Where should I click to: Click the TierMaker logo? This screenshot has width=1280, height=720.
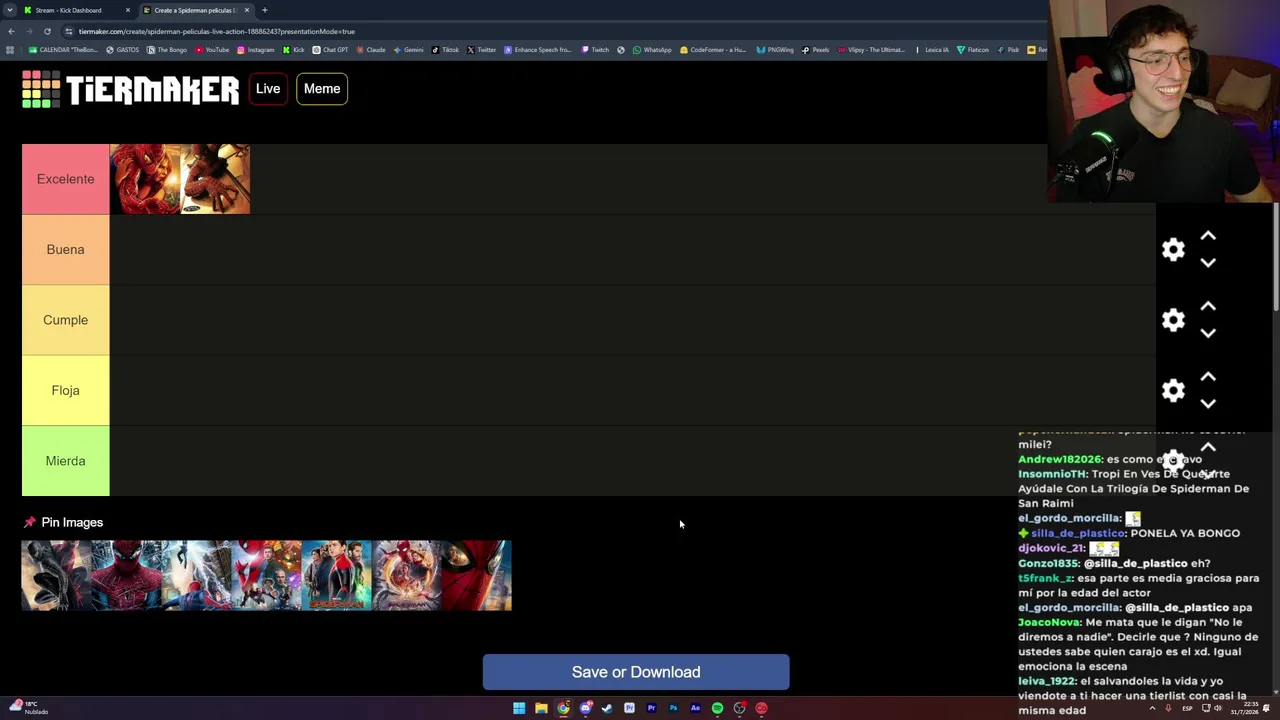click(131, 89)
